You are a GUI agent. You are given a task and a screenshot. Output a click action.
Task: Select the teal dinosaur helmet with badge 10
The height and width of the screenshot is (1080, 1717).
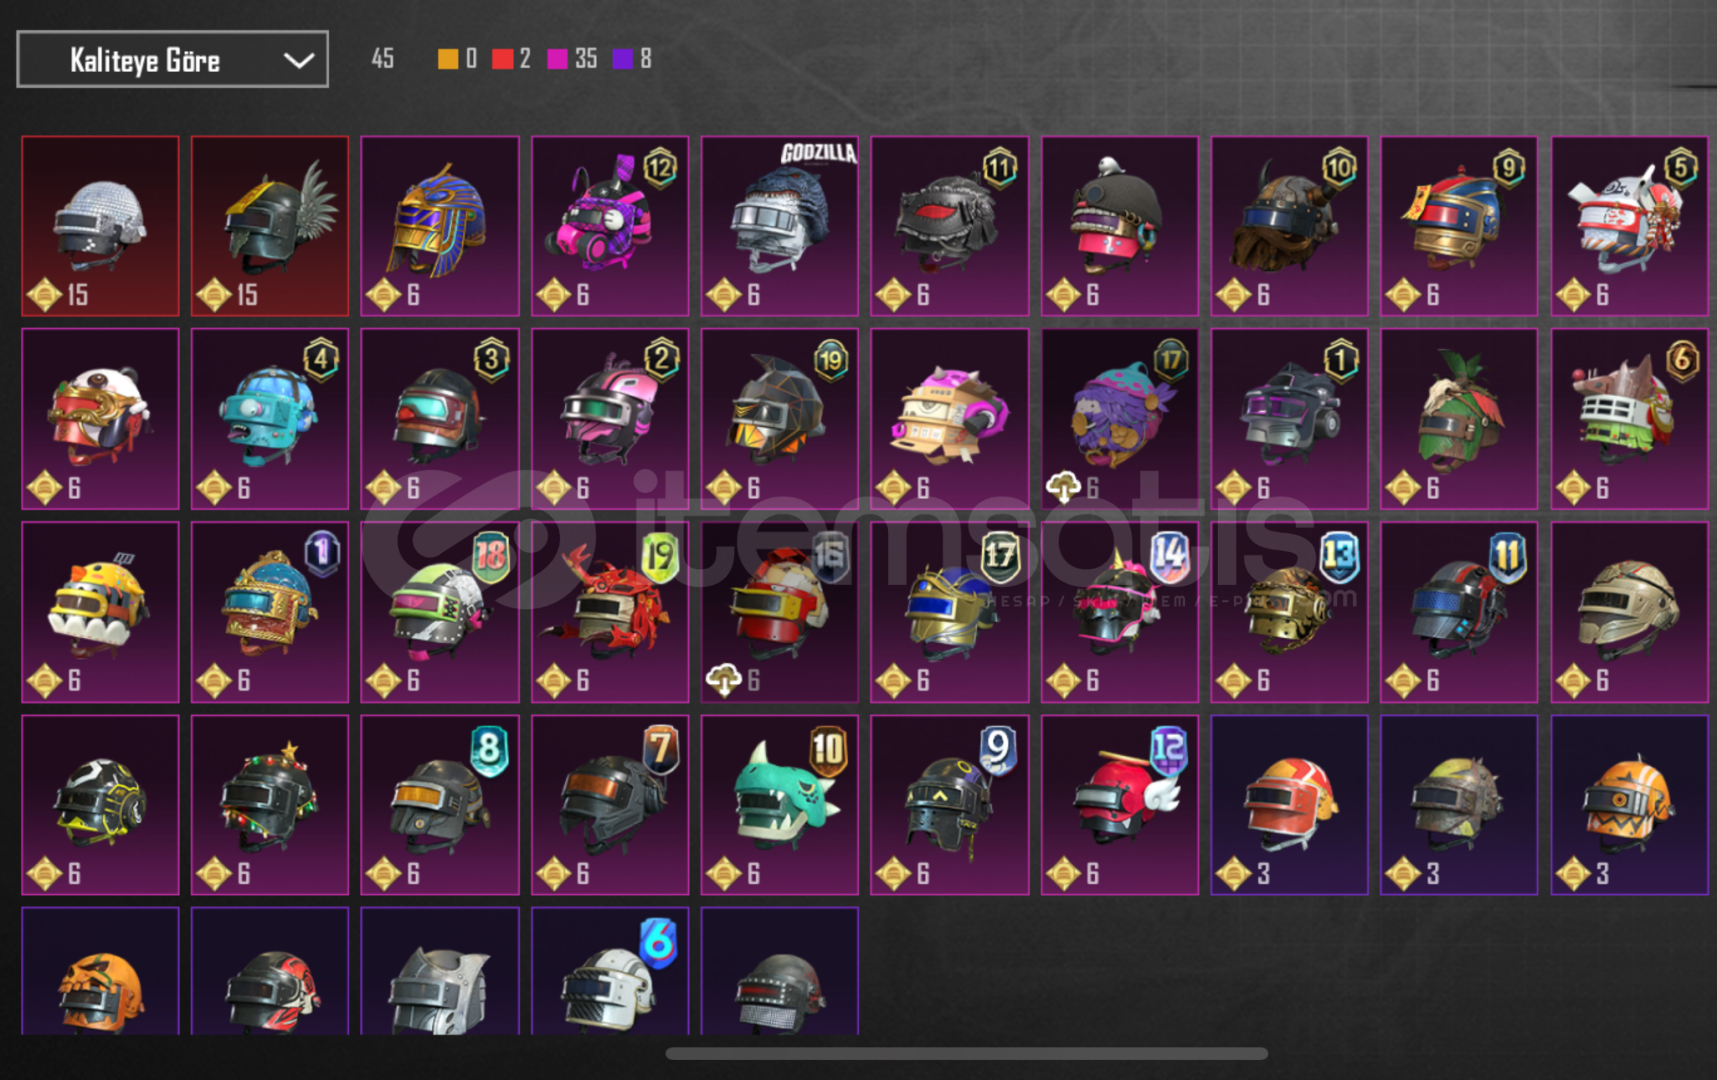pyautogui.click(x=780, y=804)
